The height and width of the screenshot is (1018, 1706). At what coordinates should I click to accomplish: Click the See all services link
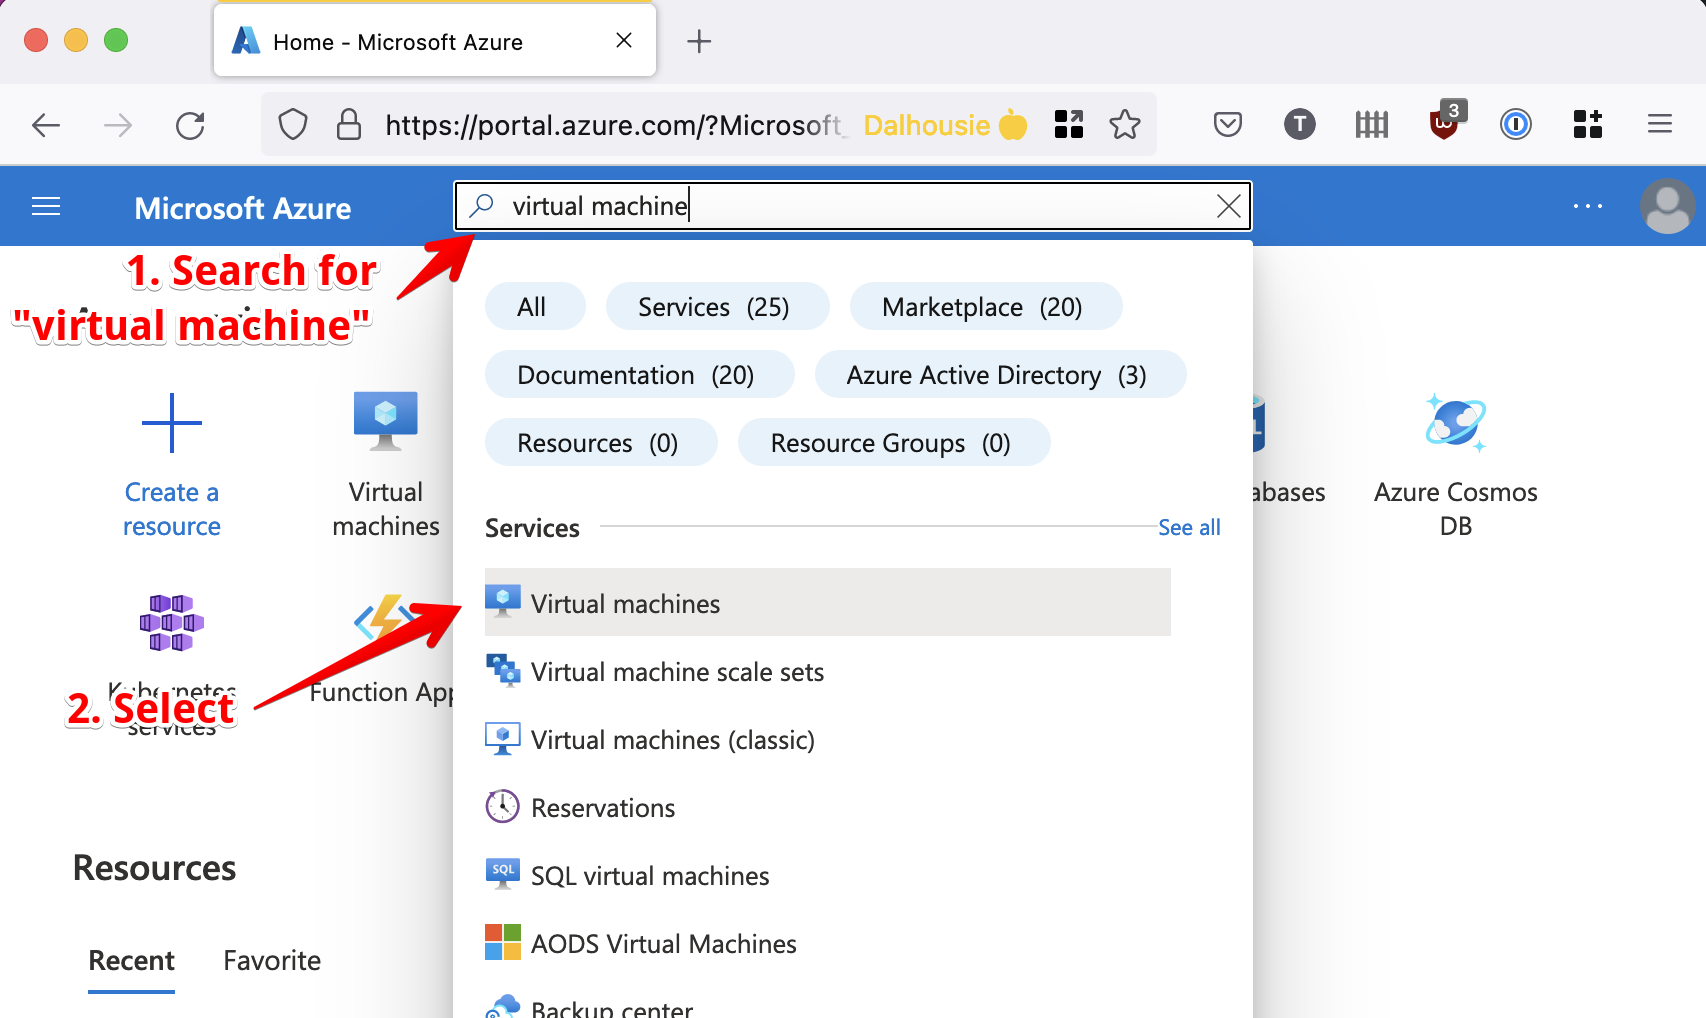1188,528
